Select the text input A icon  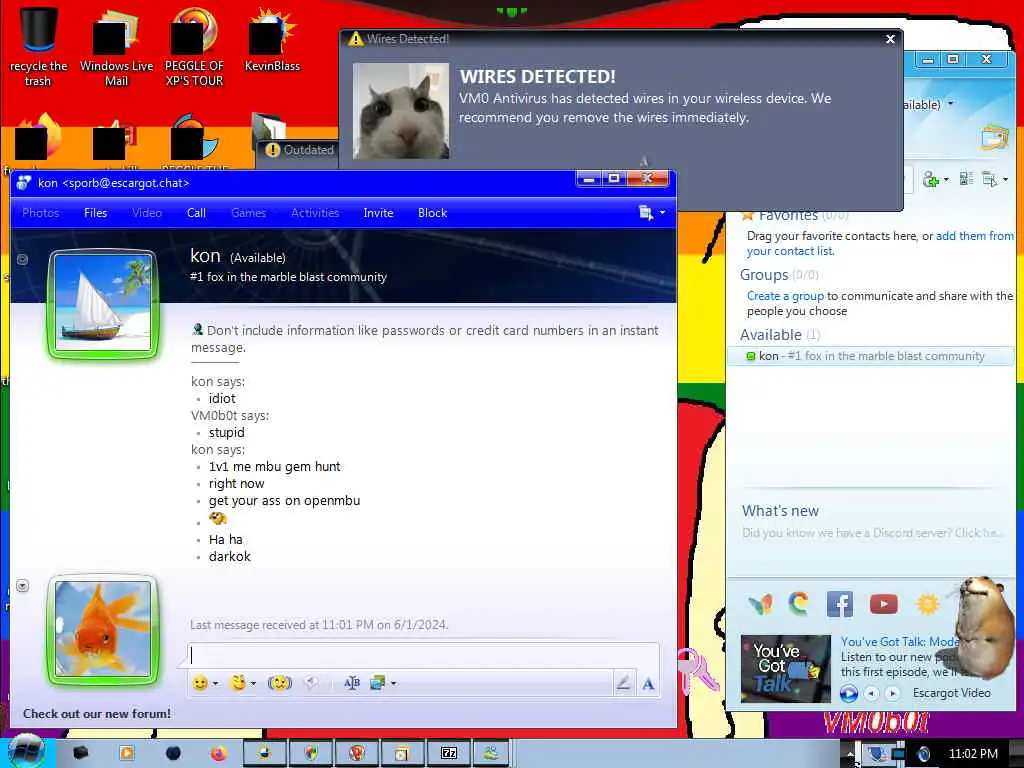point(648,684)
